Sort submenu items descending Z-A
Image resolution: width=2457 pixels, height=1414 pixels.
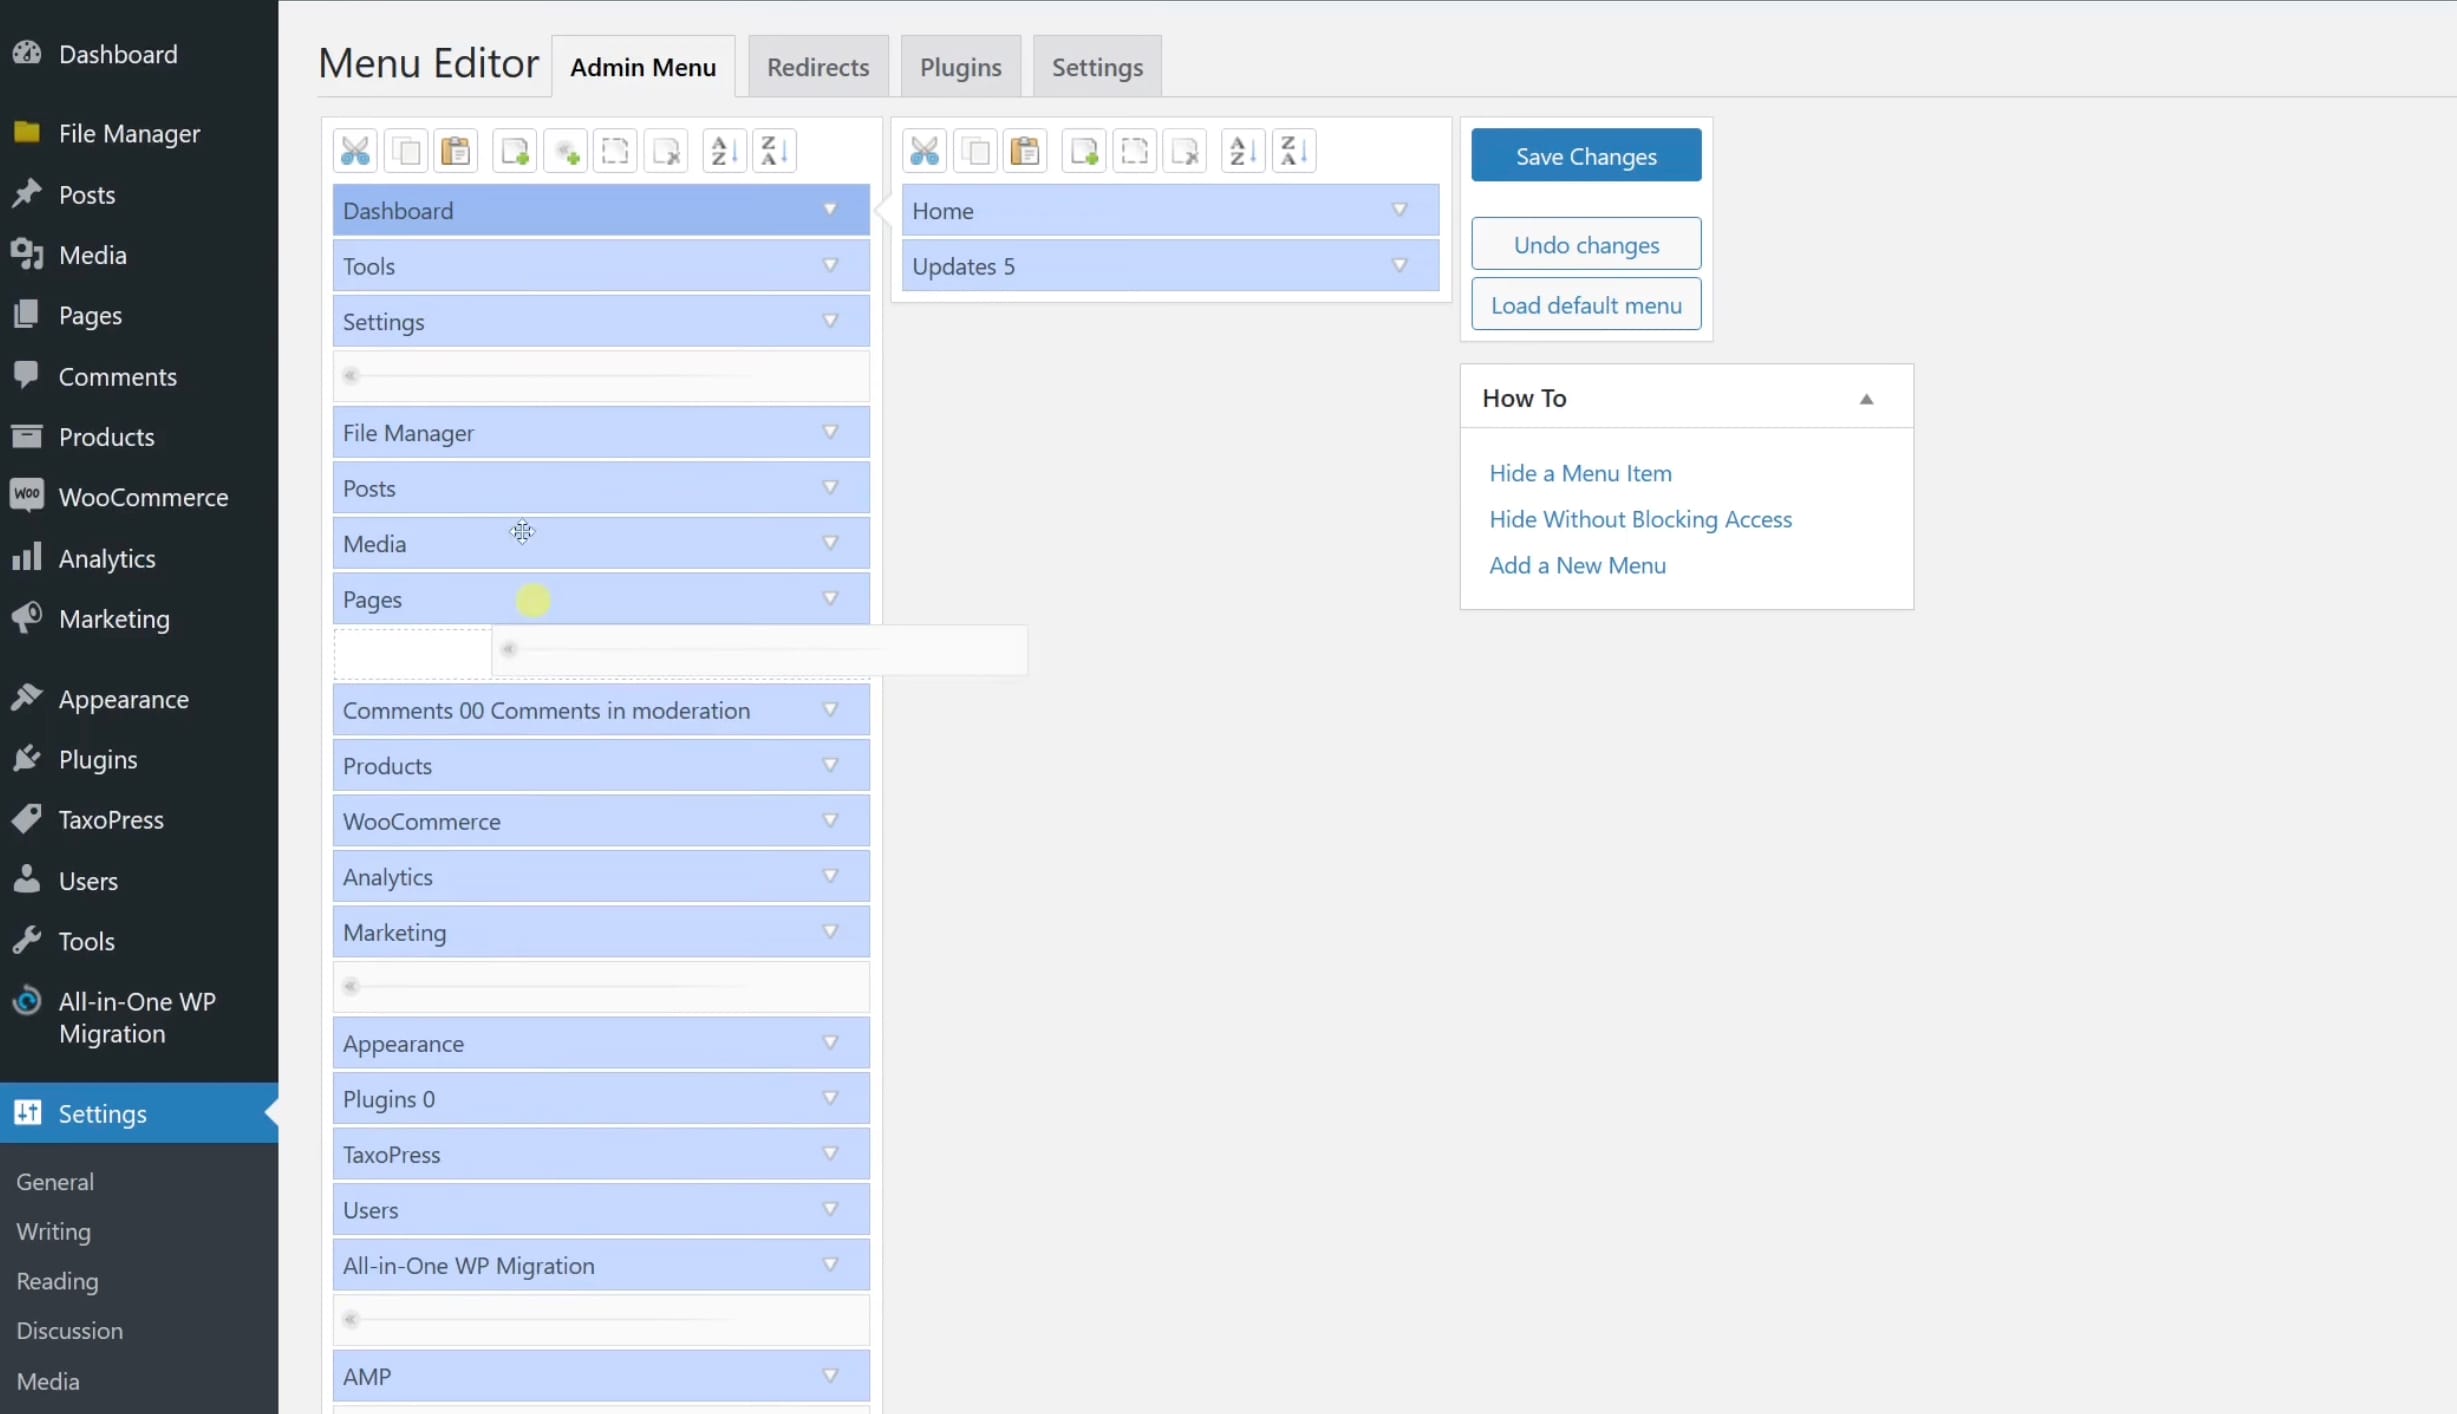[x=1293, y=151]
